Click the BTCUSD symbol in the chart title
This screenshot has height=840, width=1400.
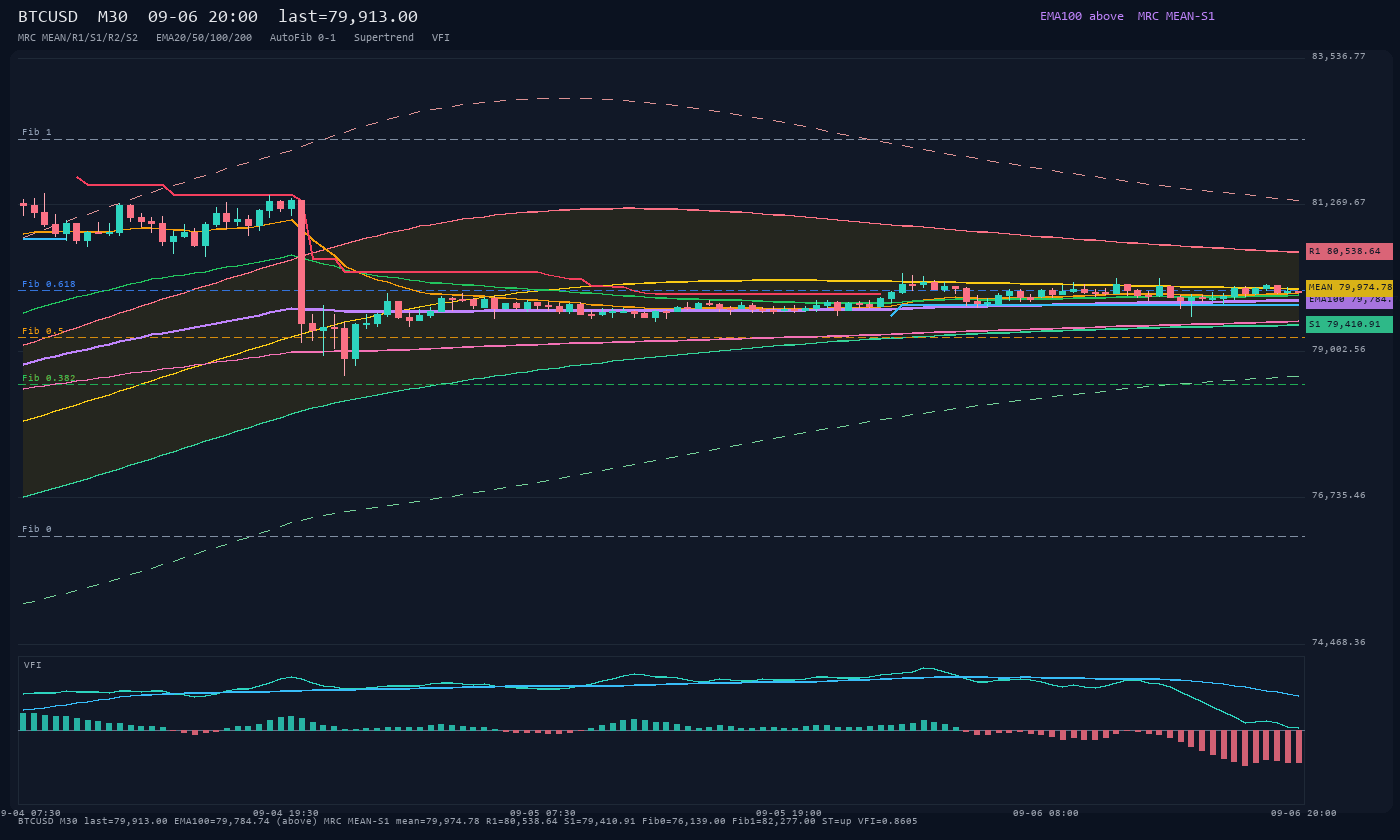tap(48, 17)
